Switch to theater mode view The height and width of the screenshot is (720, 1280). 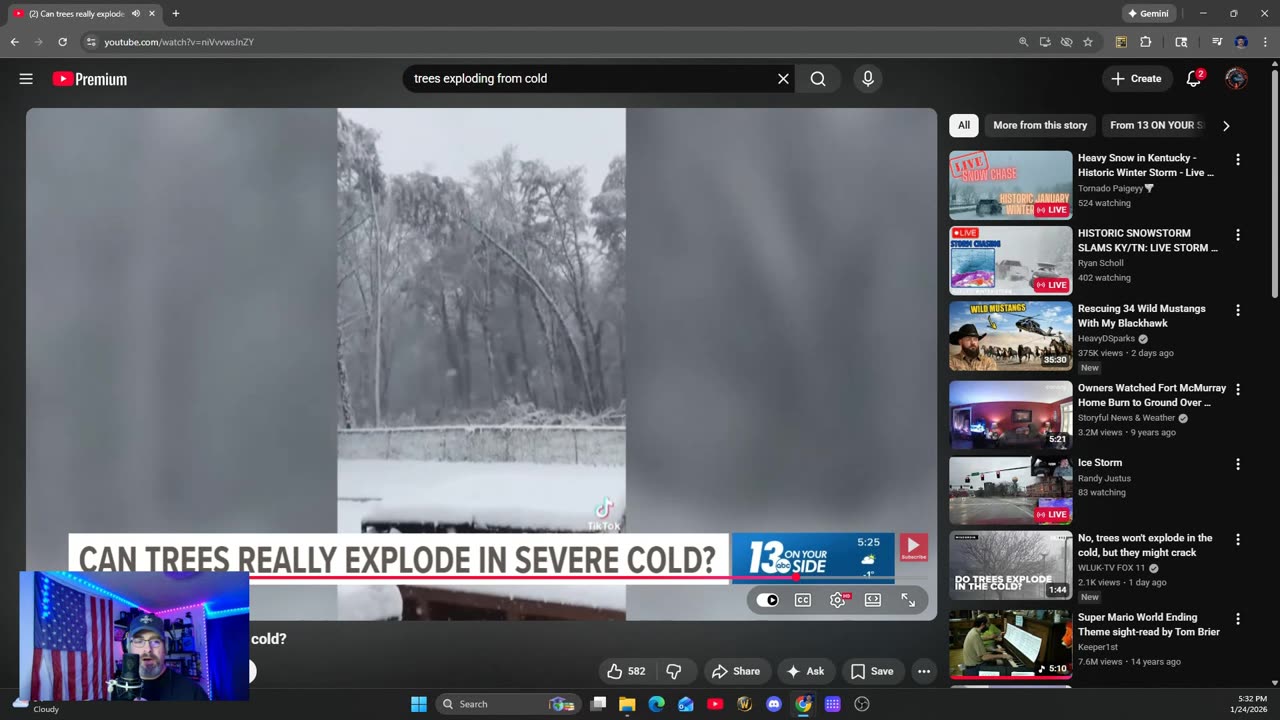[873, 600]
